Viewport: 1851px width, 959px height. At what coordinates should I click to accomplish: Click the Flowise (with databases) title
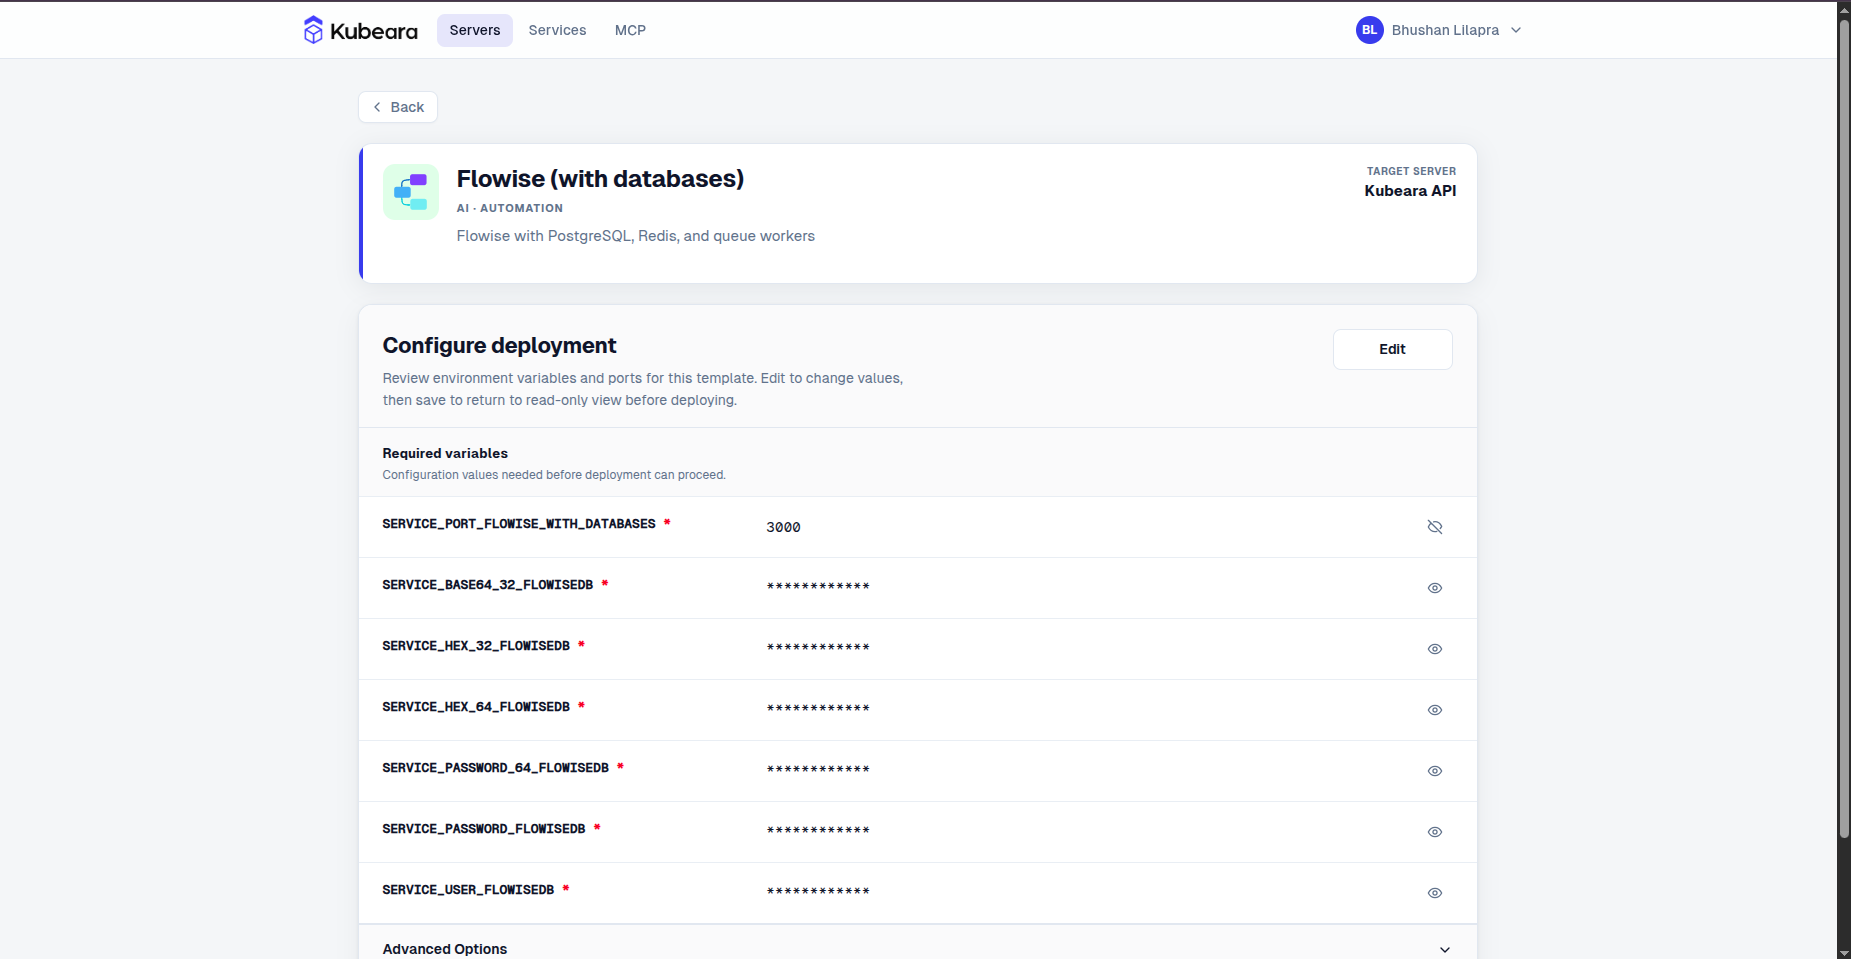pos(600,179)
